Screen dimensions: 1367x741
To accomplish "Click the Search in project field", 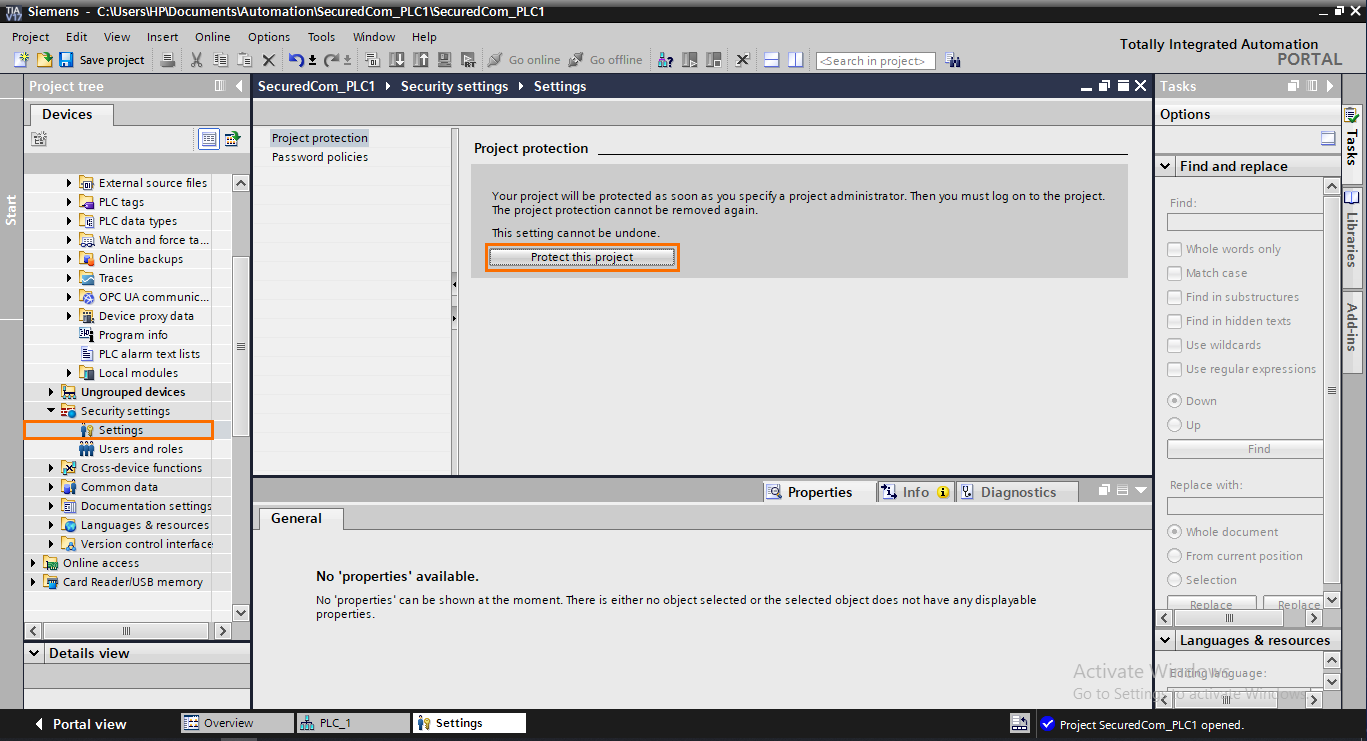I will click(875, 60).
